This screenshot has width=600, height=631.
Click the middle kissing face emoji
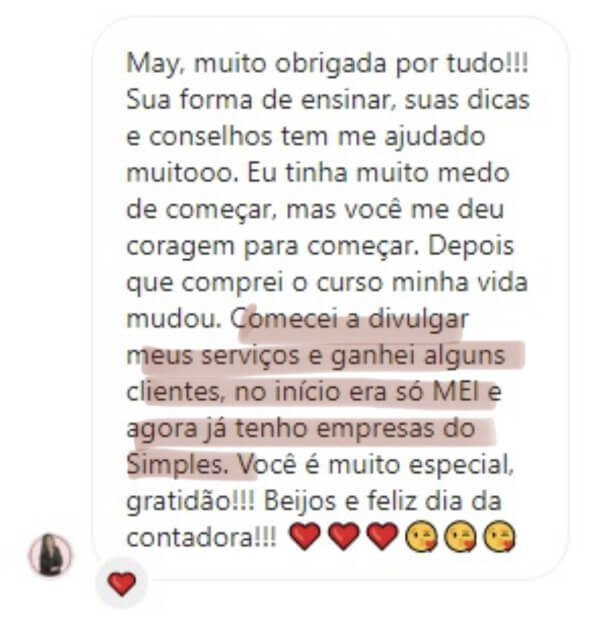[x=460, y=536]
